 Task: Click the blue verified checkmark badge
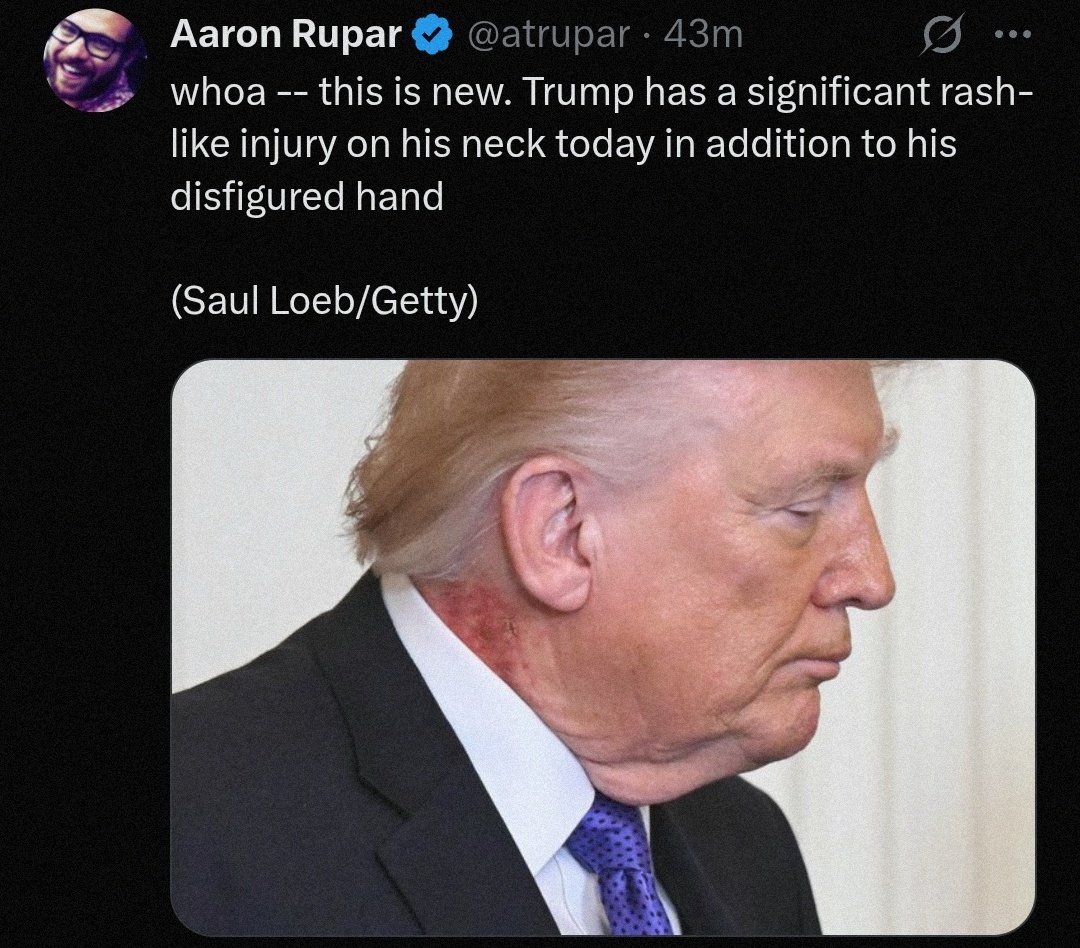[430, 35]
